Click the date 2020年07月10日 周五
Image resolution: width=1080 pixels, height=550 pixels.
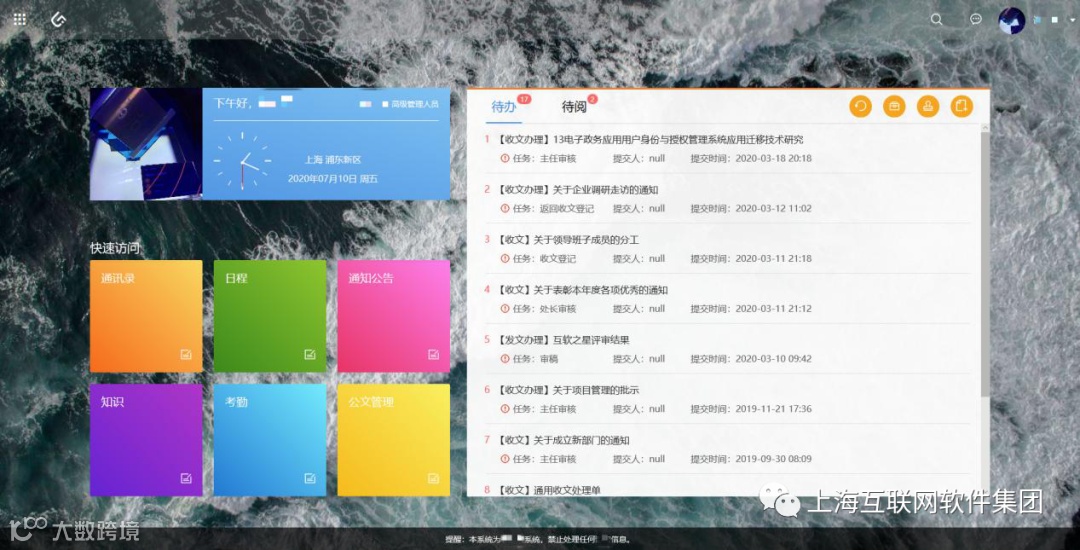[x=333, y=179]
